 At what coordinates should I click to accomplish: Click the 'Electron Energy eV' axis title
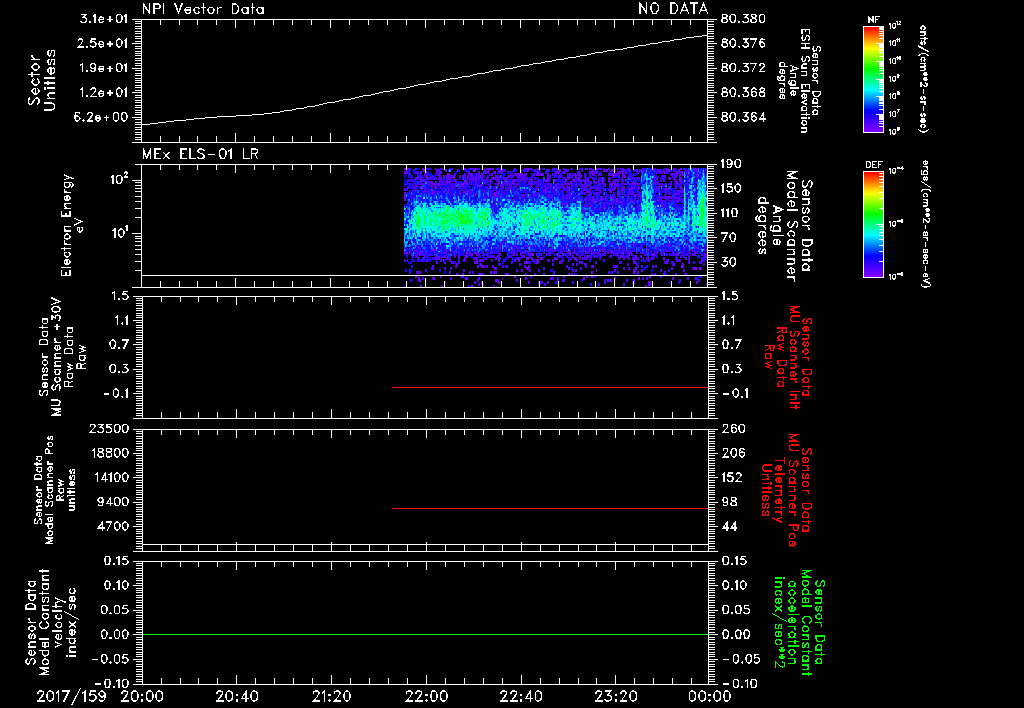73,225
